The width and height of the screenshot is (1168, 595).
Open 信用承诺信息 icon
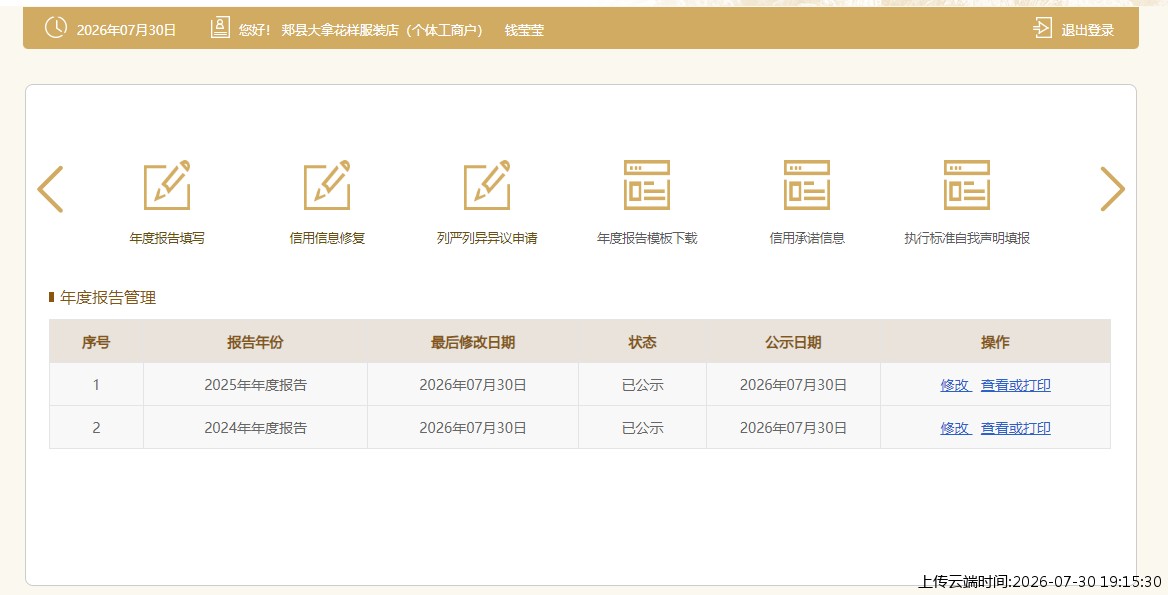coord(807,185)
